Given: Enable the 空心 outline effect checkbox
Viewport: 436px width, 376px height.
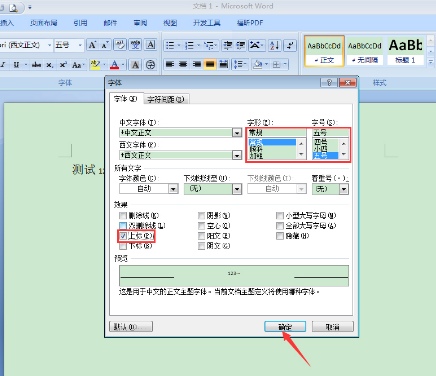Looking at the screenshot, I should (201, 226).
